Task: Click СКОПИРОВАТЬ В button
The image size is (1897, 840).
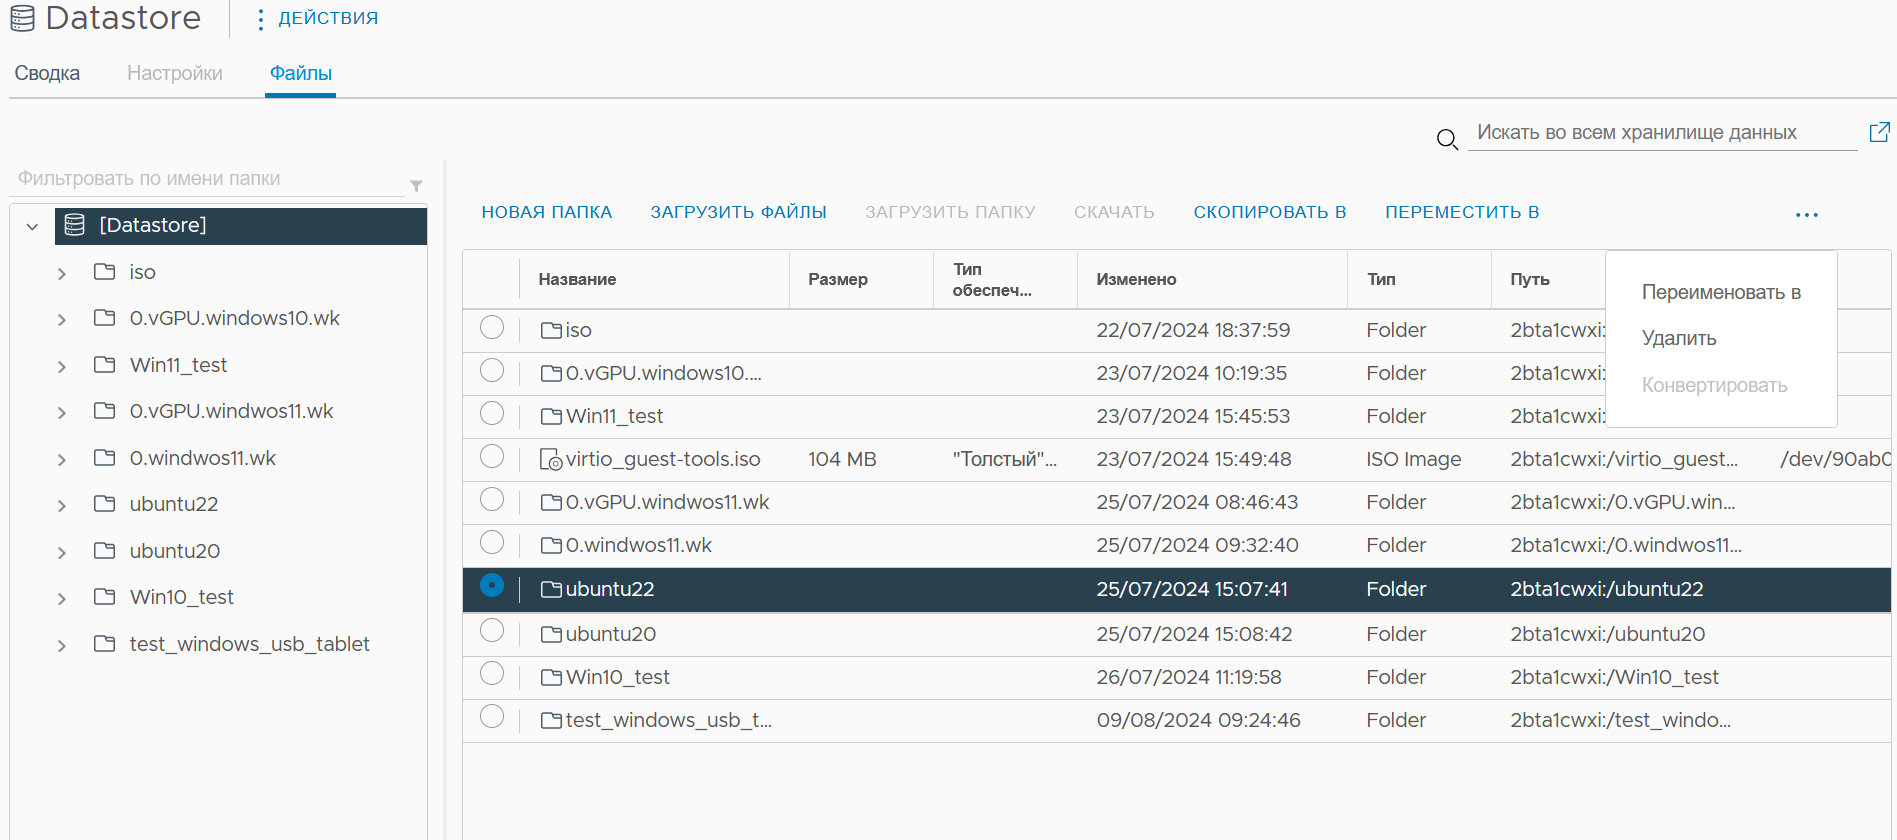Action: coord(1269,212)
